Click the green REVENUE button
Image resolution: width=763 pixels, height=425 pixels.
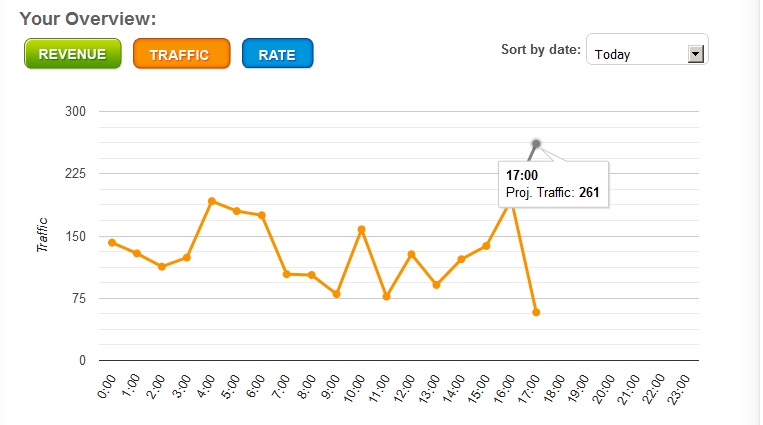click(72, 54)
